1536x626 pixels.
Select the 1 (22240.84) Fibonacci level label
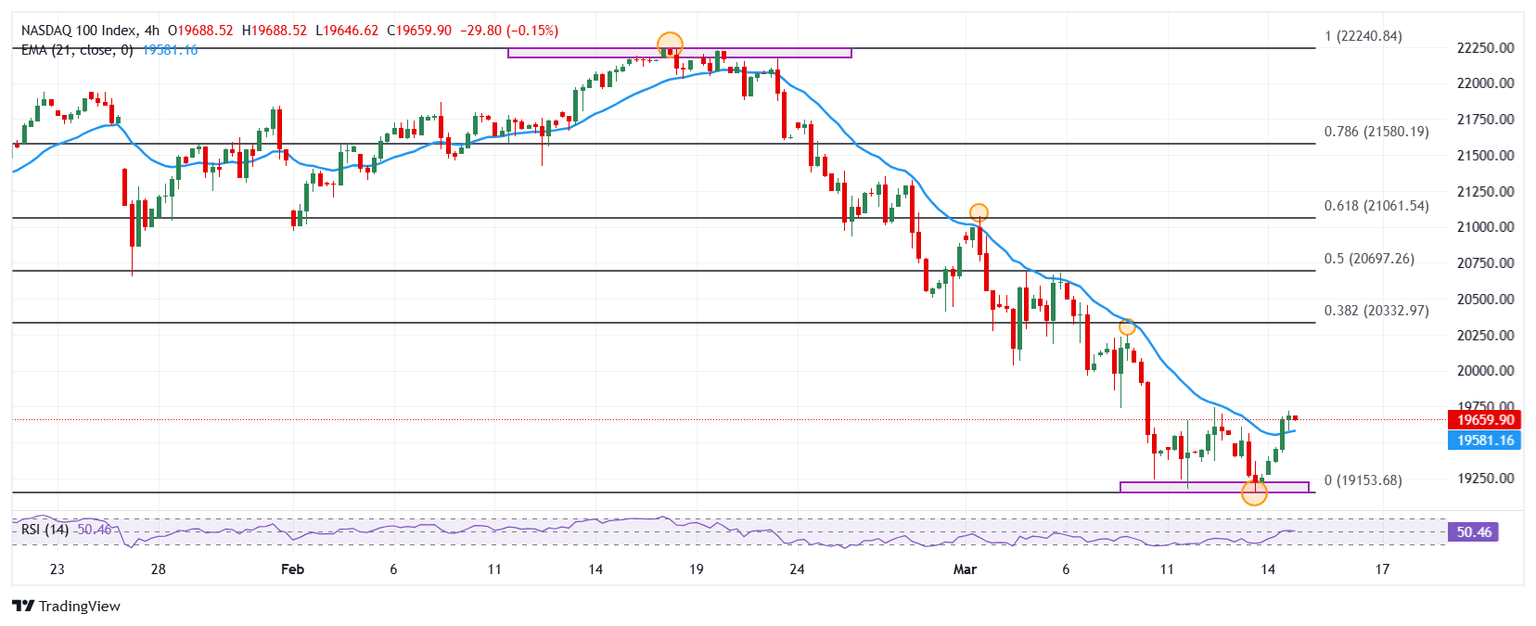(1363, 36)
